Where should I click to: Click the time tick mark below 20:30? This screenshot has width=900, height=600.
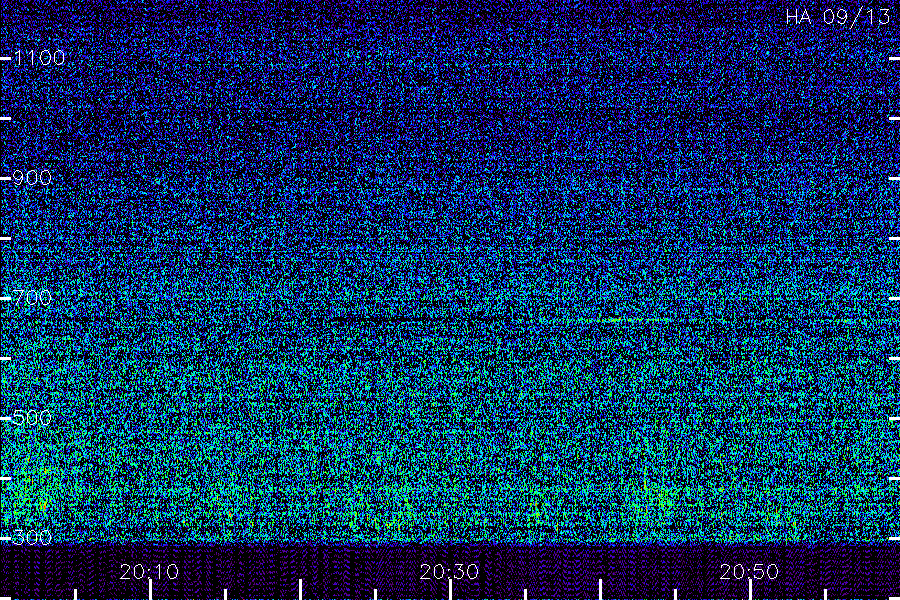(451, 590)
